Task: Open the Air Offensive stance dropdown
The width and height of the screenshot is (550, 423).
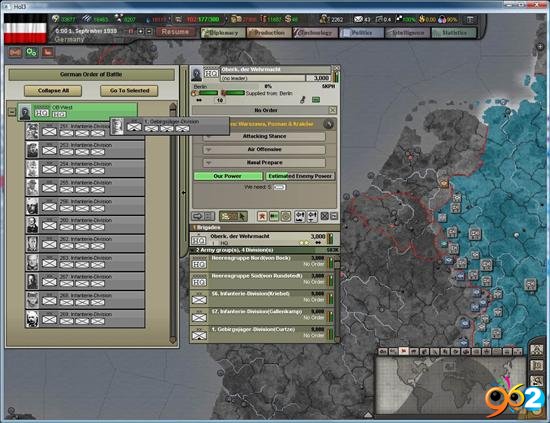Action: tap(264, 149)
